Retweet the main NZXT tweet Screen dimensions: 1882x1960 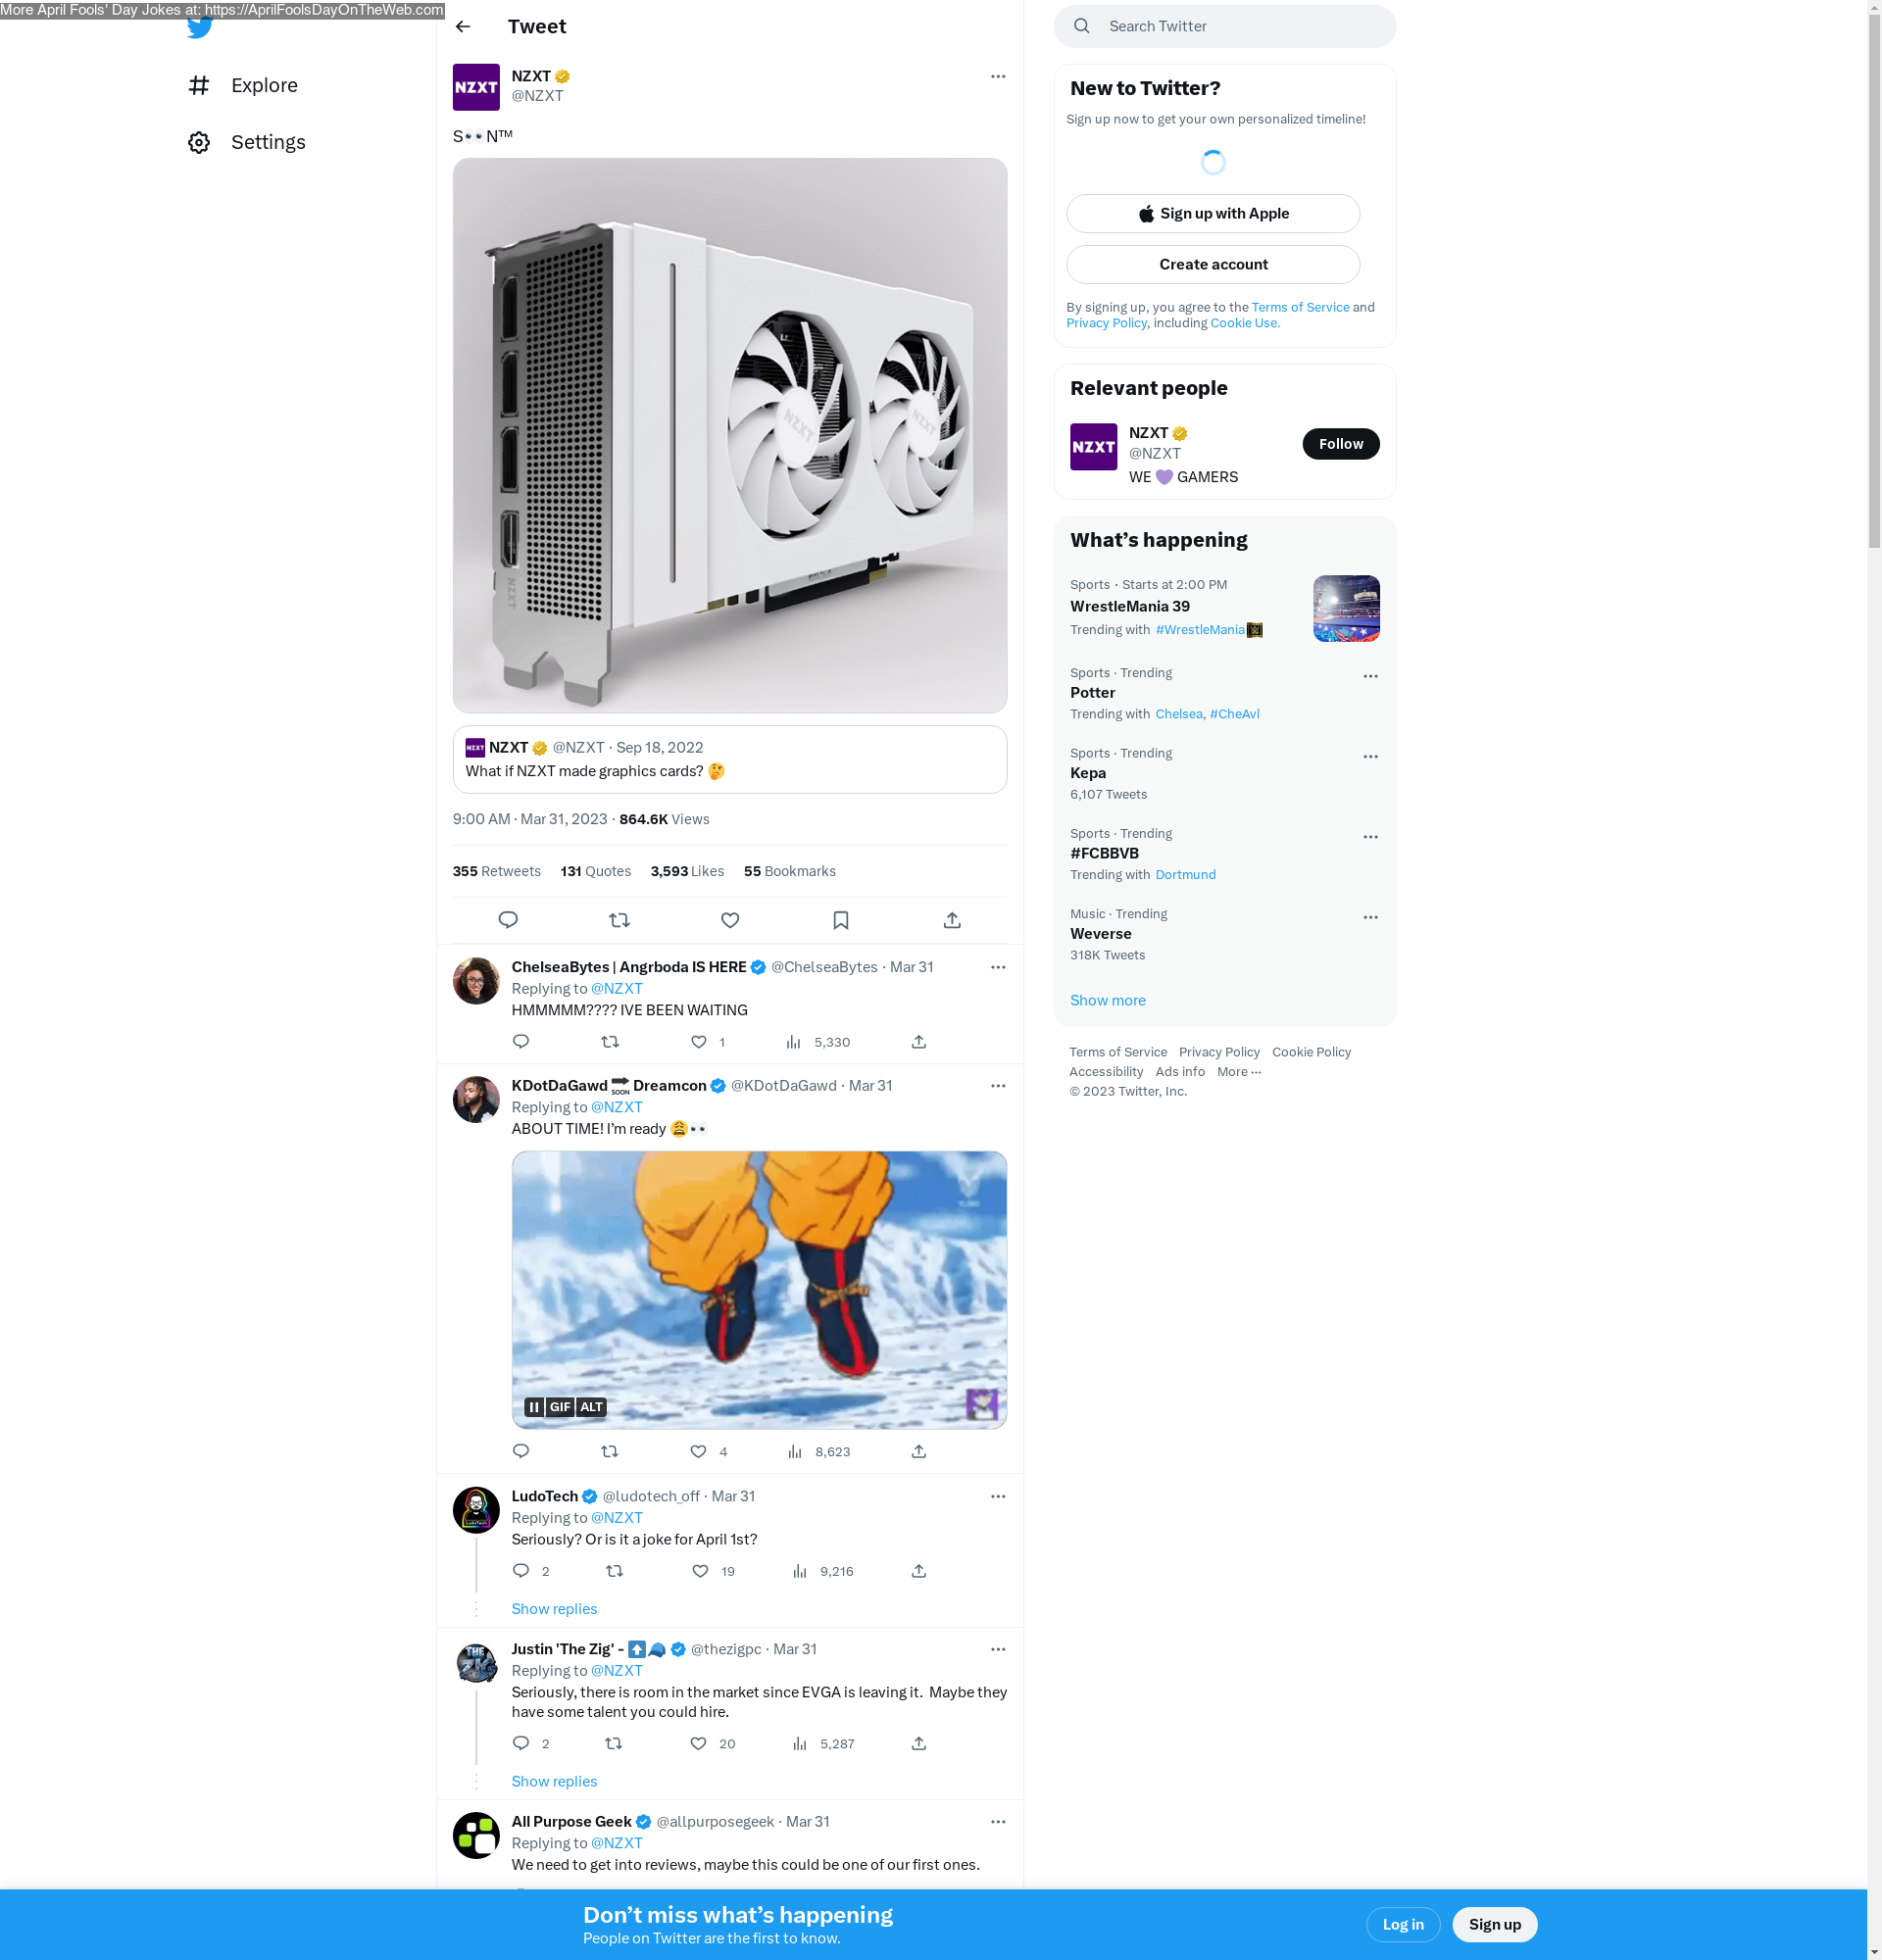(x=619, y=920)
